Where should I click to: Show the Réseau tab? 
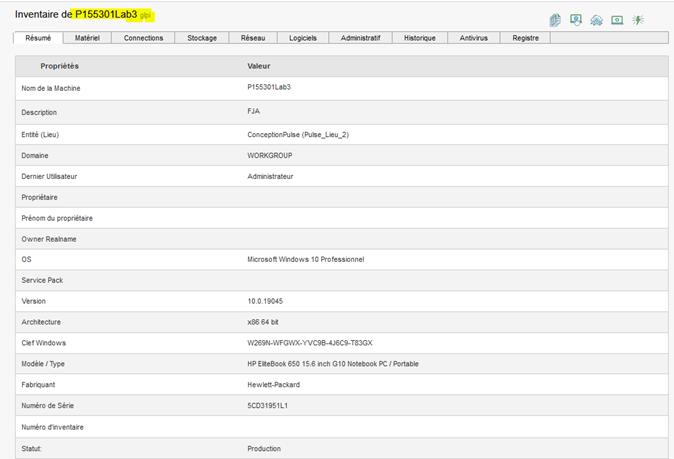253,38
